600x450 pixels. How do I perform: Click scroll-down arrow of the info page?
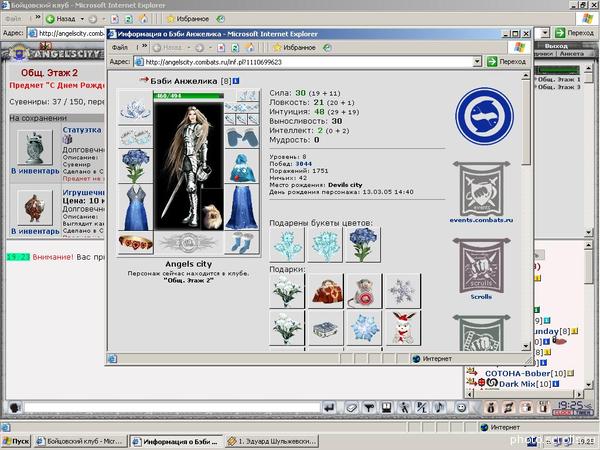[x=526, y=346]
